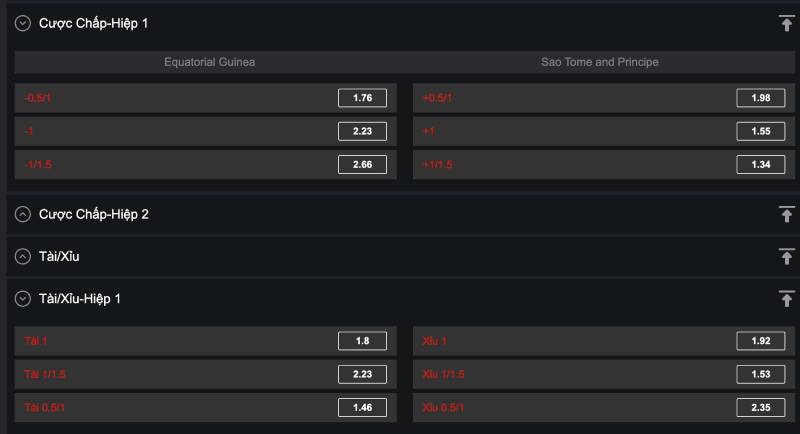
Task: Expand the Cược Chấp-Hiệp 2 section
Action: tap(23, 214)
